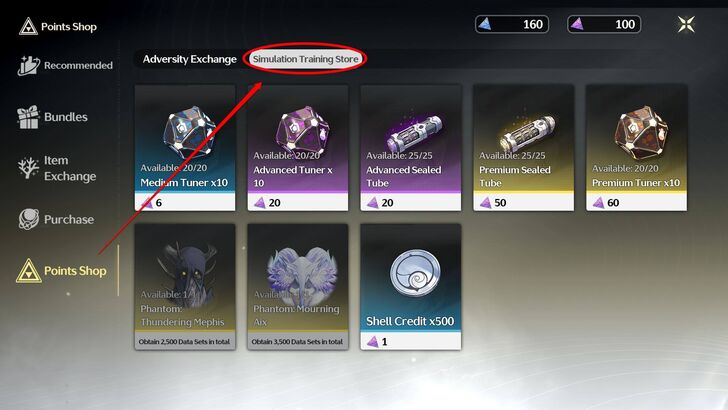728x410 pixels.
Task: Switch to the Simulation Training Store tab
Action: [306, 59]
